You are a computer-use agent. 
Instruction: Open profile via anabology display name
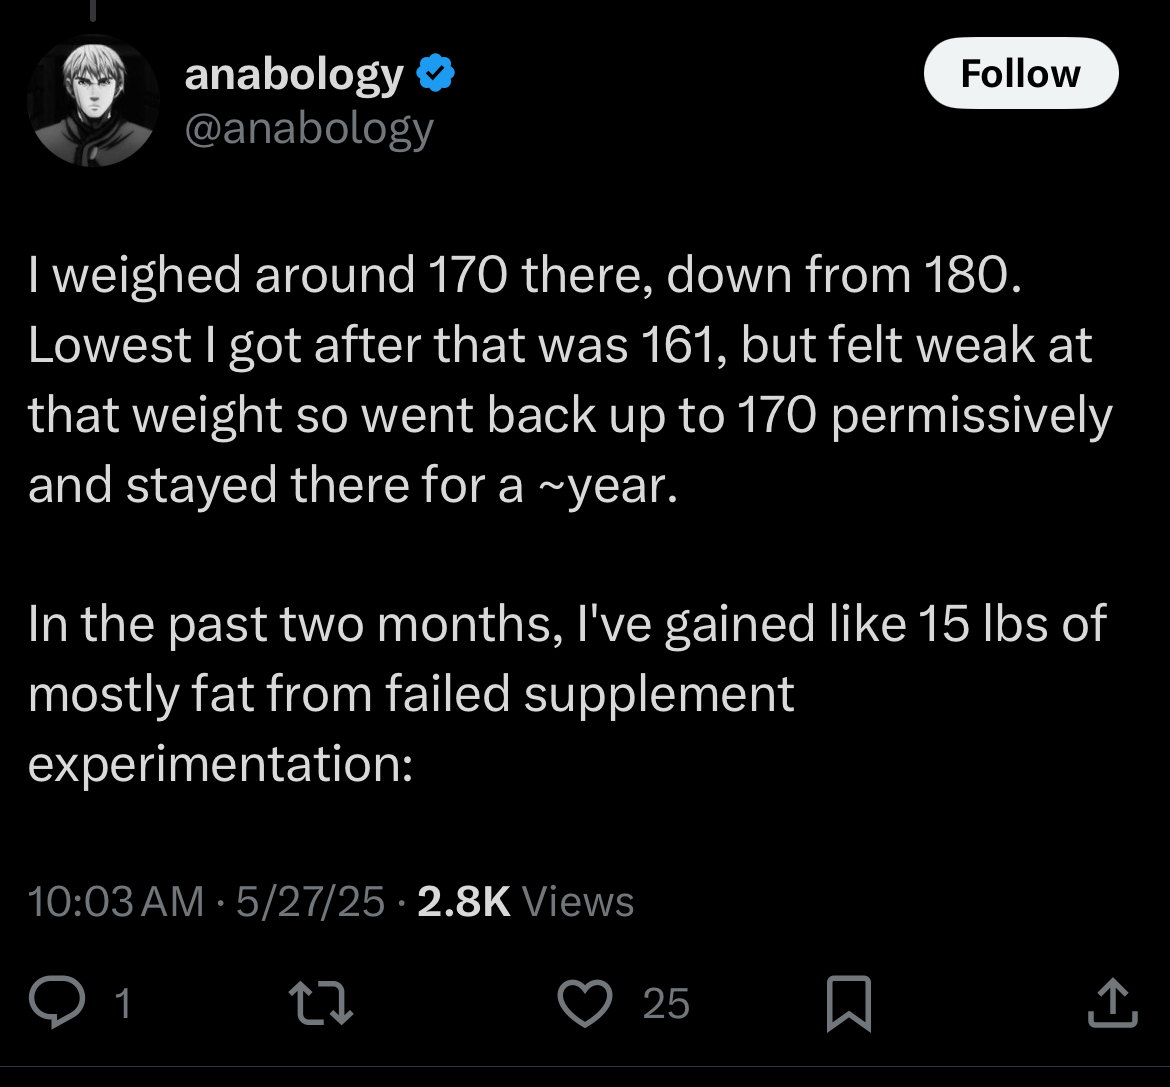tap(294, 75)
